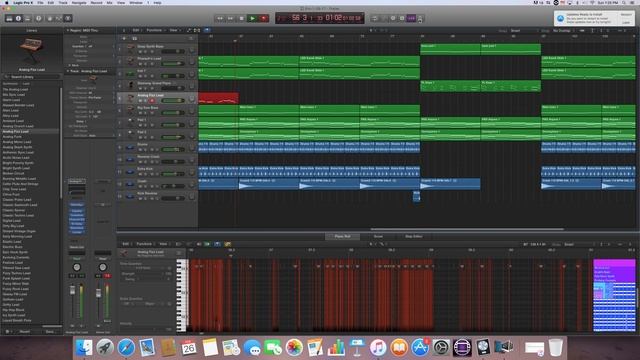Open the Inspector via toolbar icon
The height and width of the screenshot is (360, 640).
[18, 18]
